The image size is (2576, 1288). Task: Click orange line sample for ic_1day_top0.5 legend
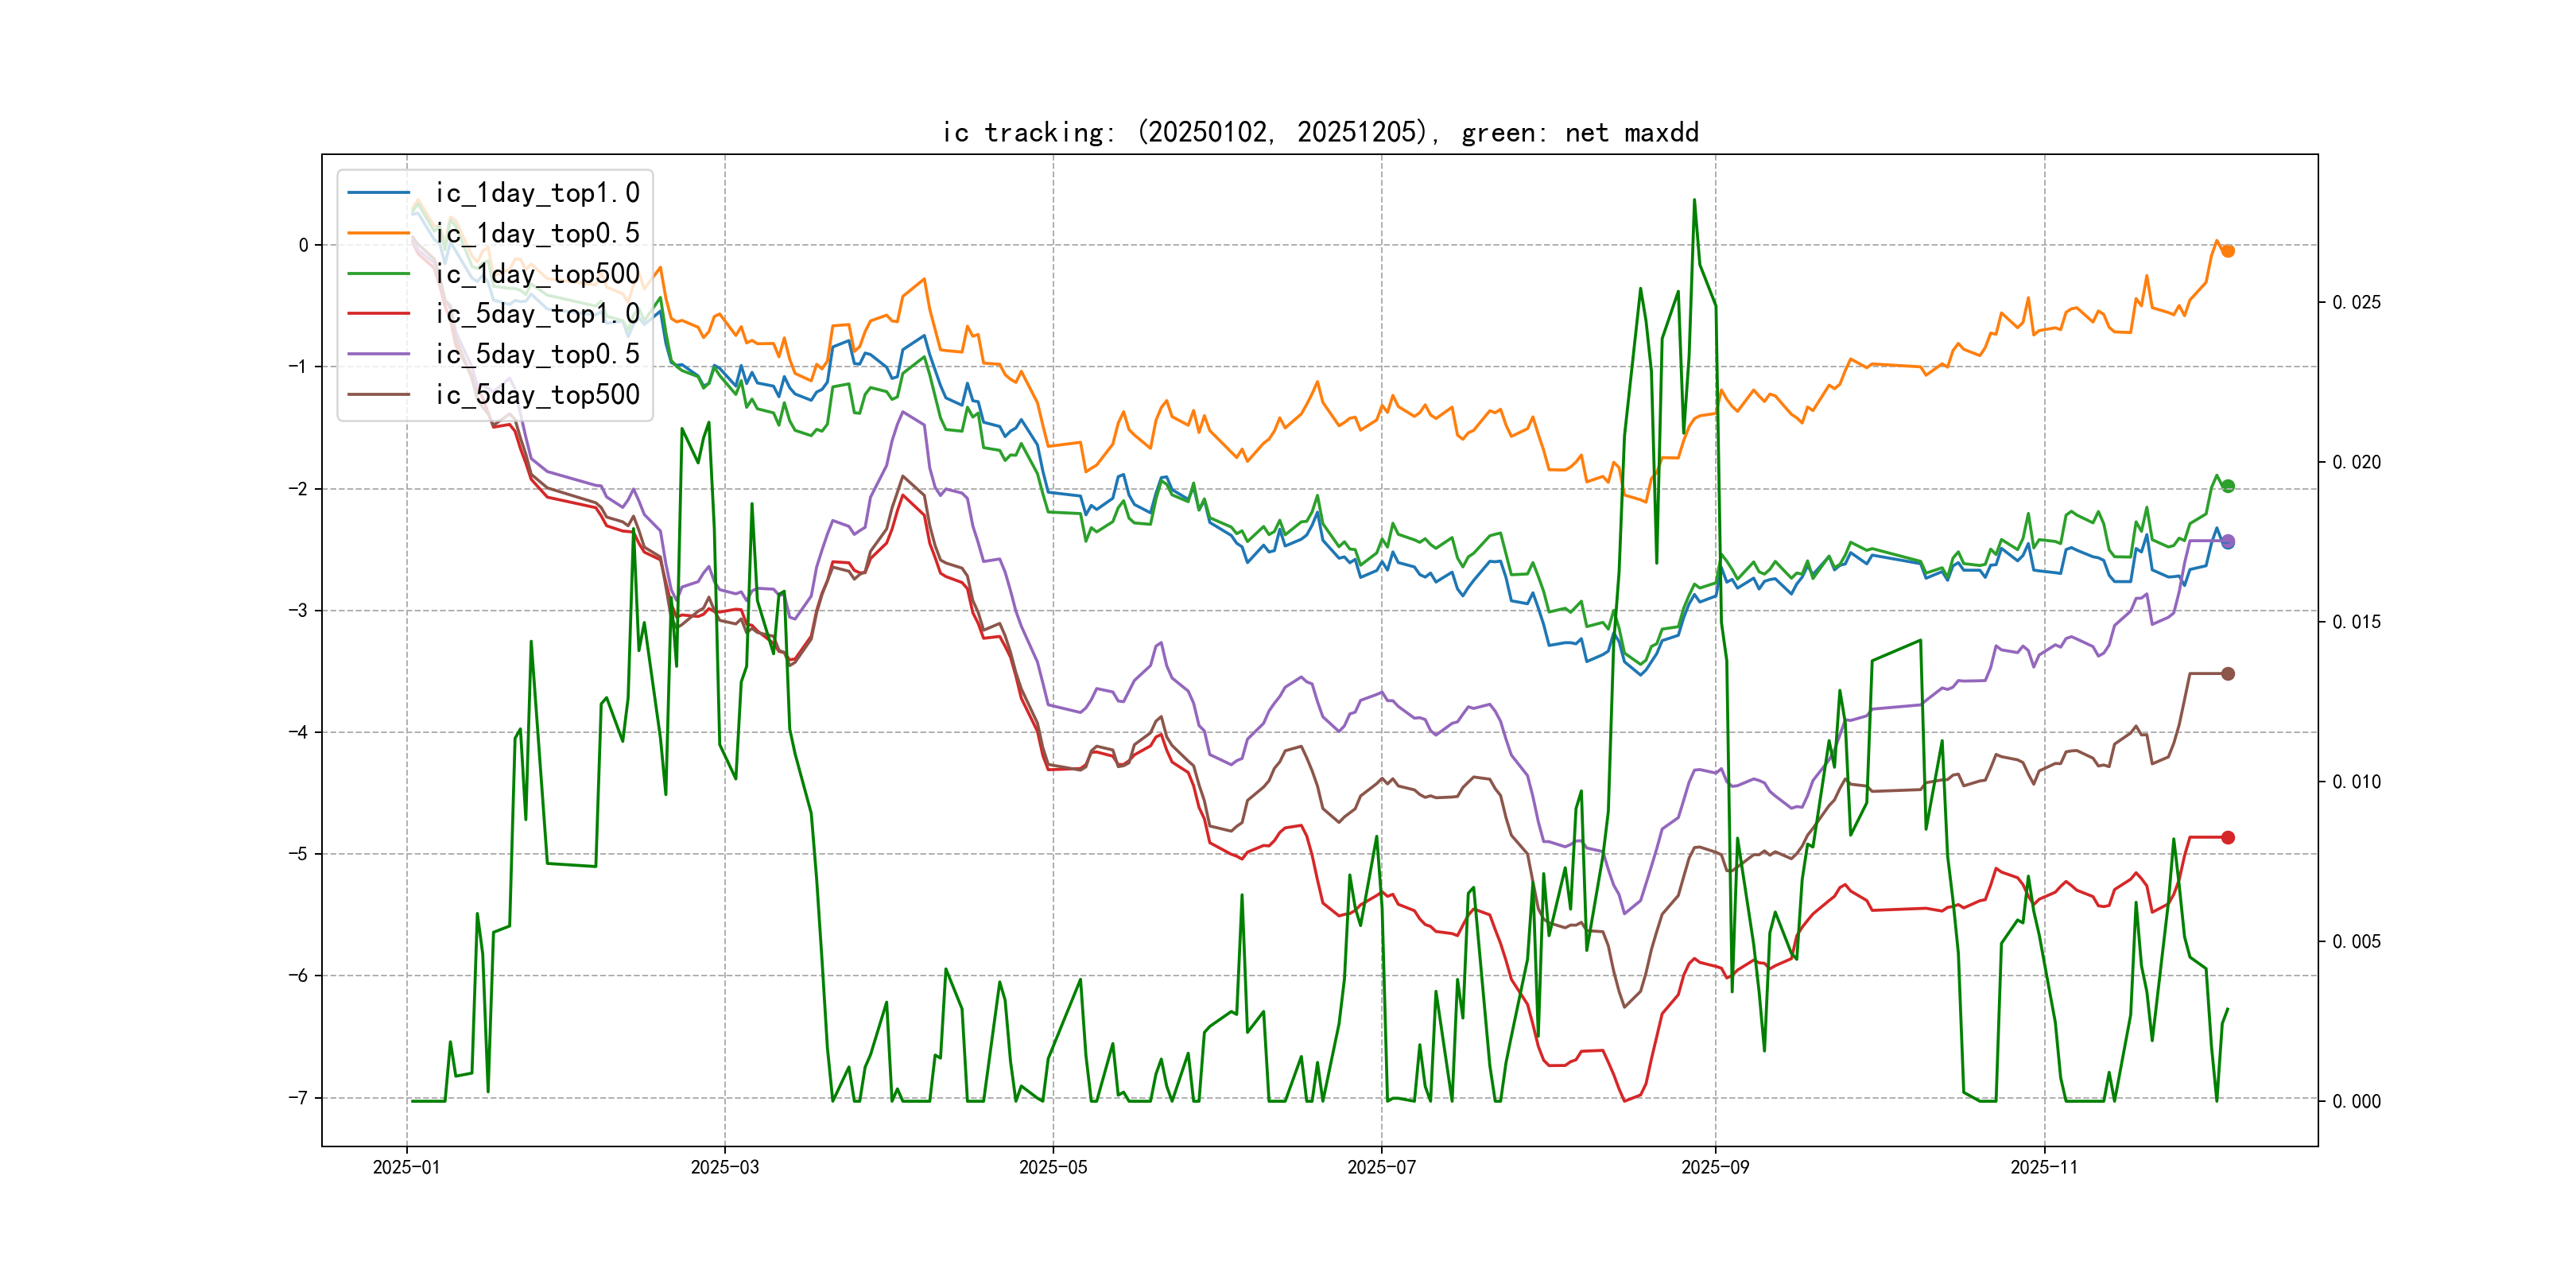point(378,233)
